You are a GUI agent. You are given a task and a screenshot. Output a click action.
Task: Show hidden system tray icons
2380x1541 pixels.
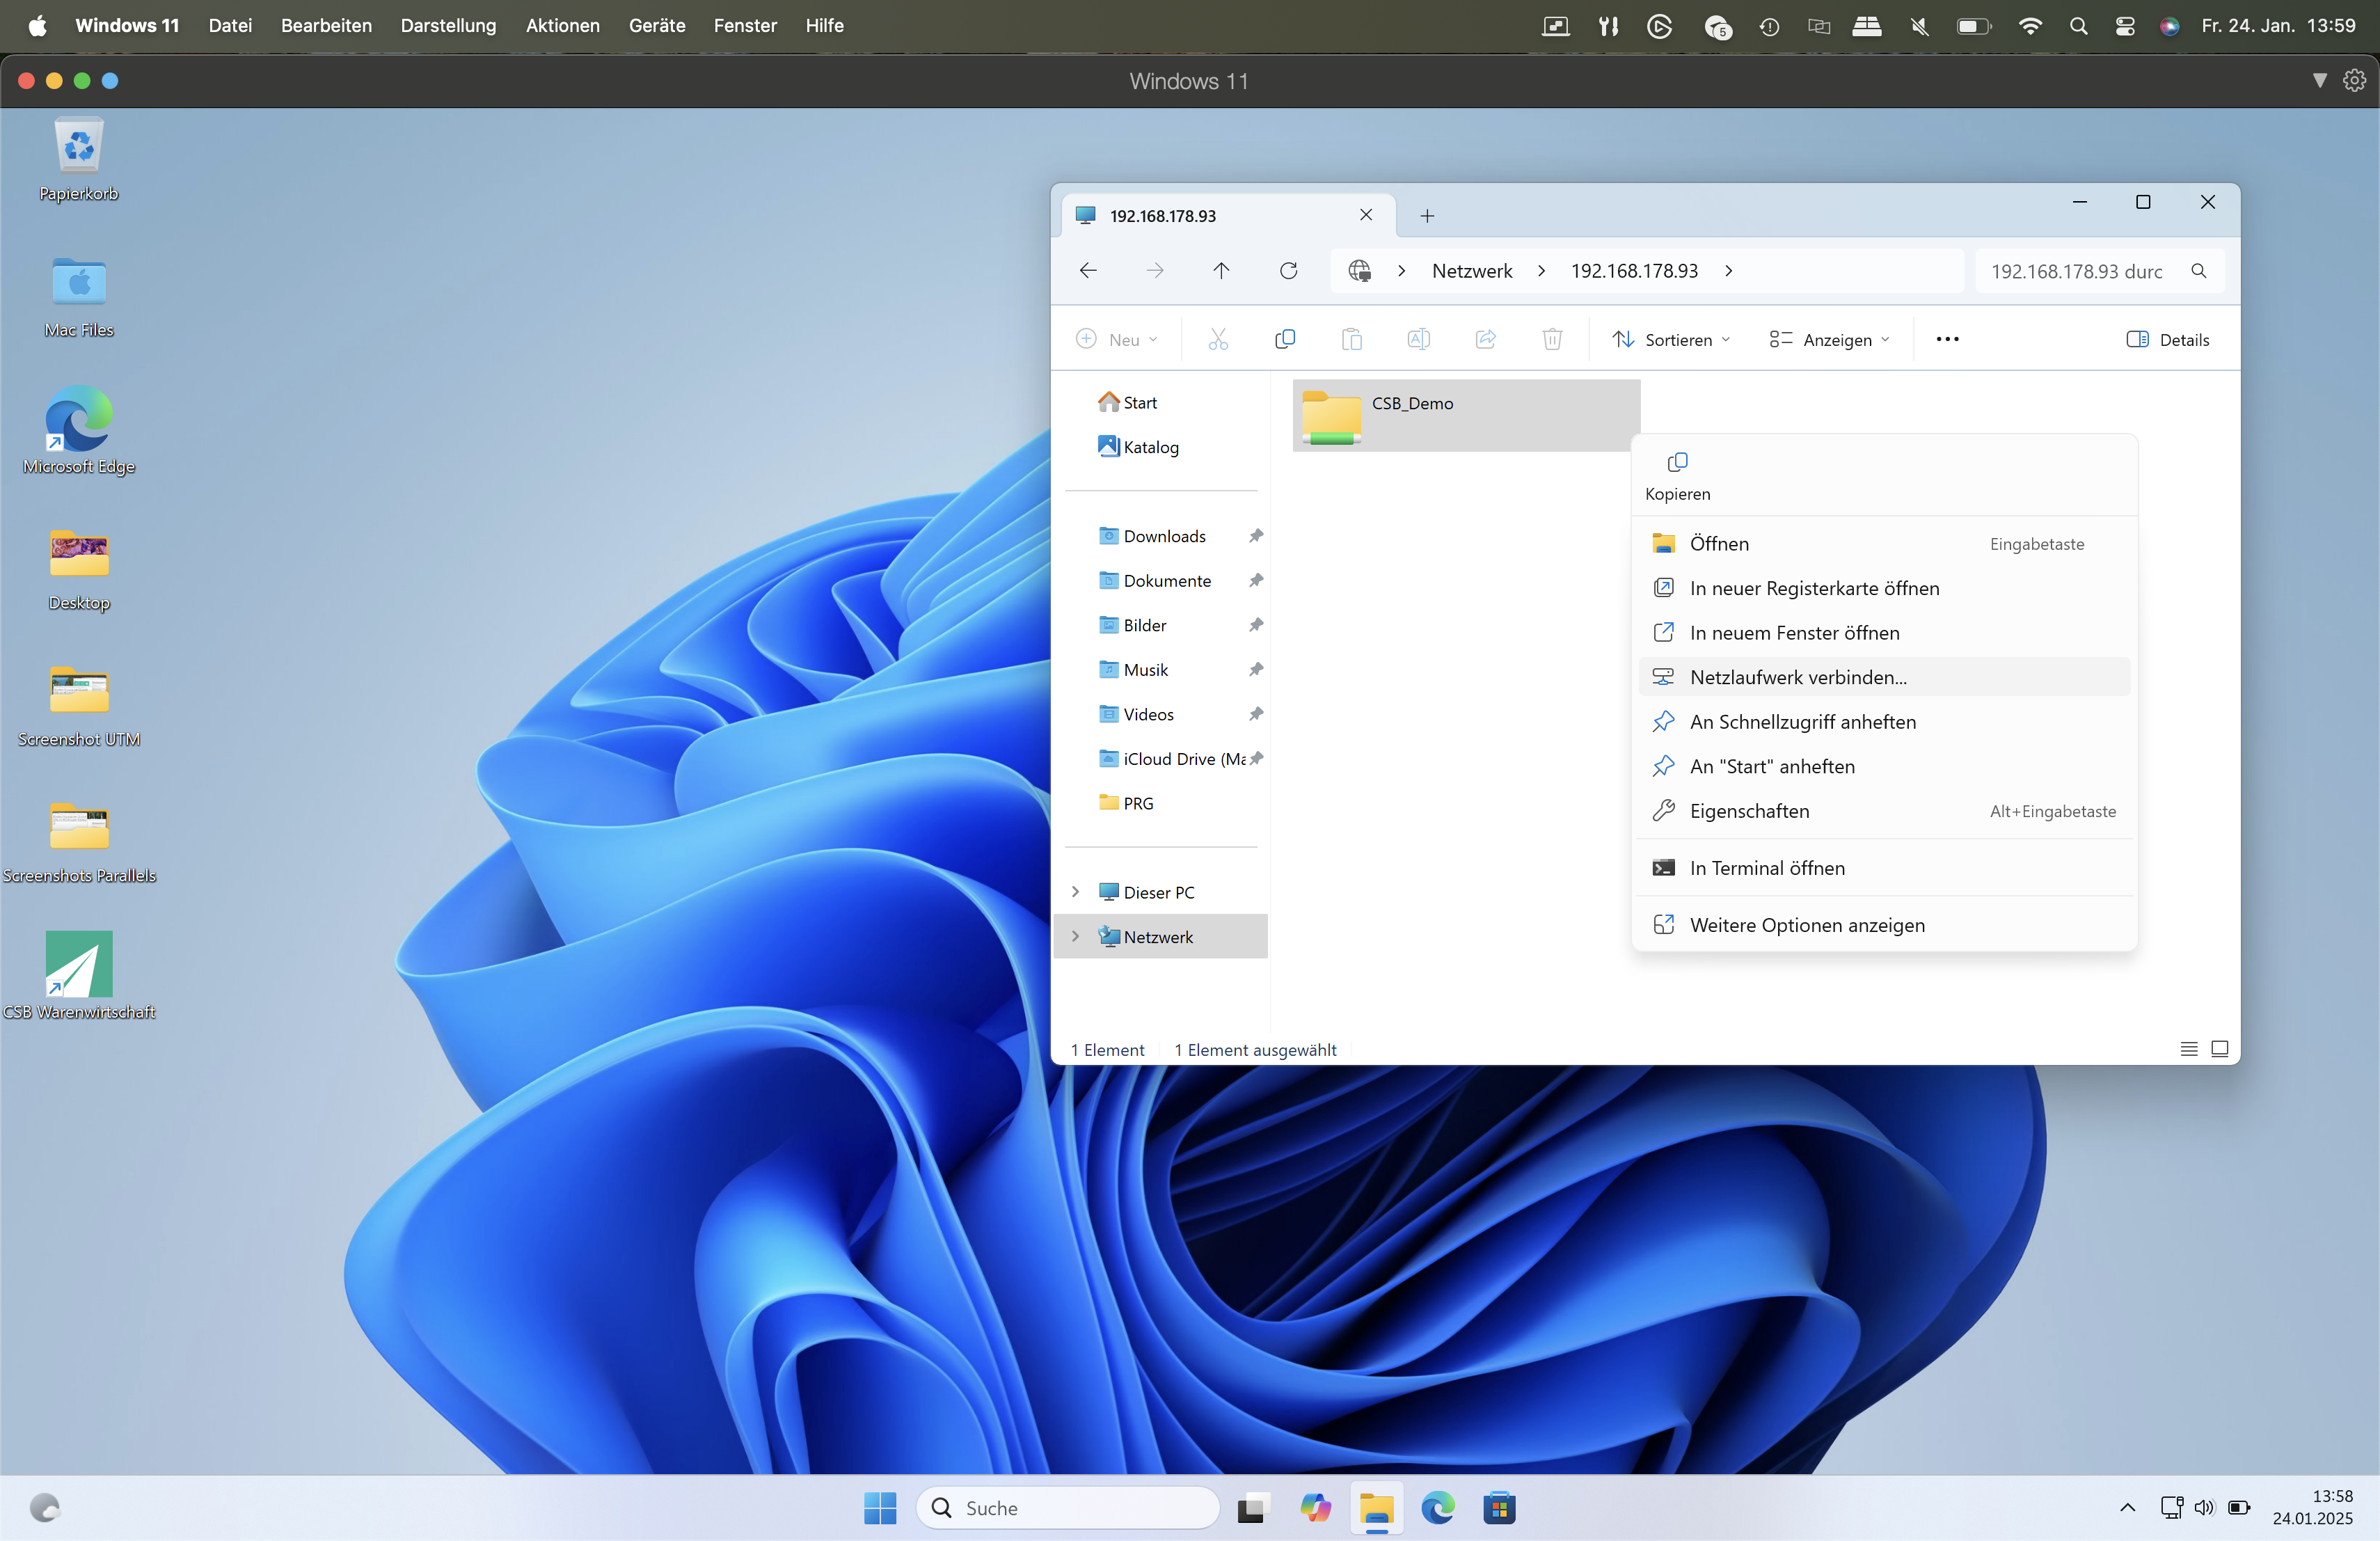click(2127, 1508)
